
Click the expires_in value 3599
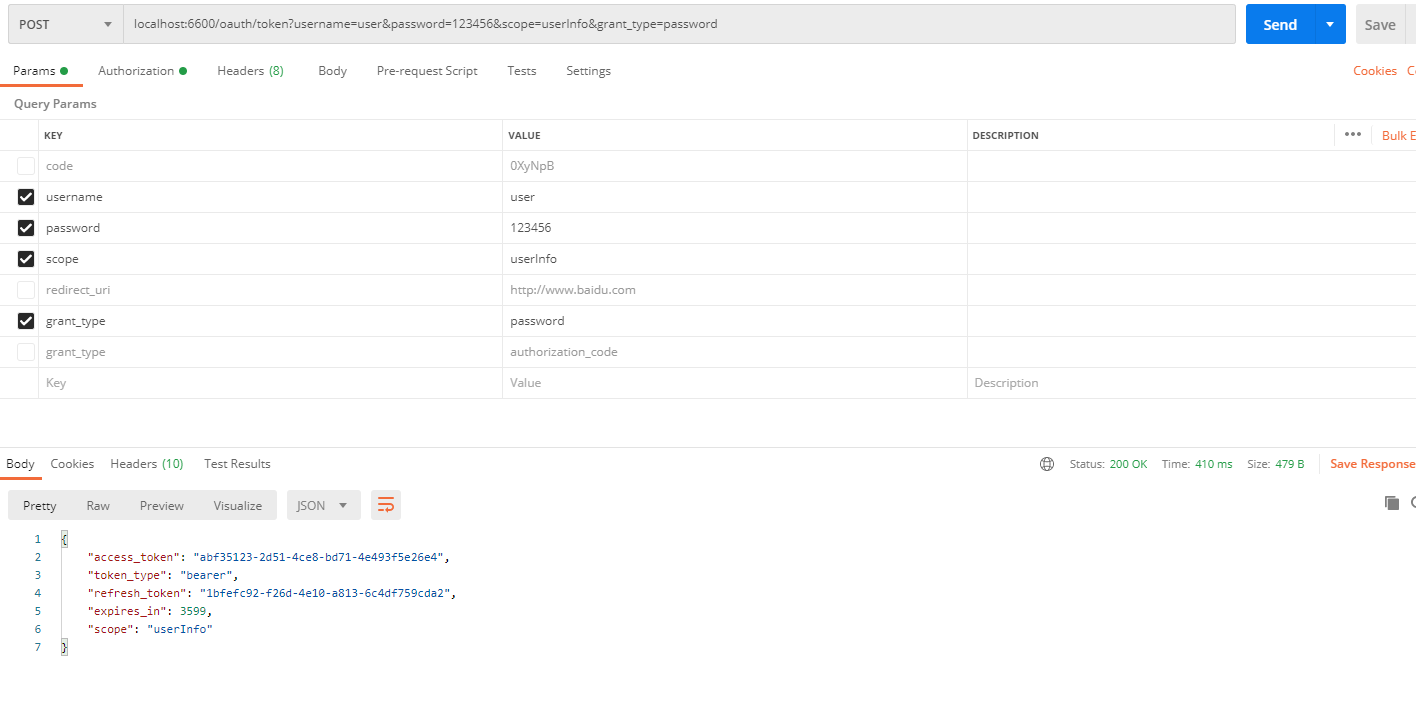pos(193,611)
